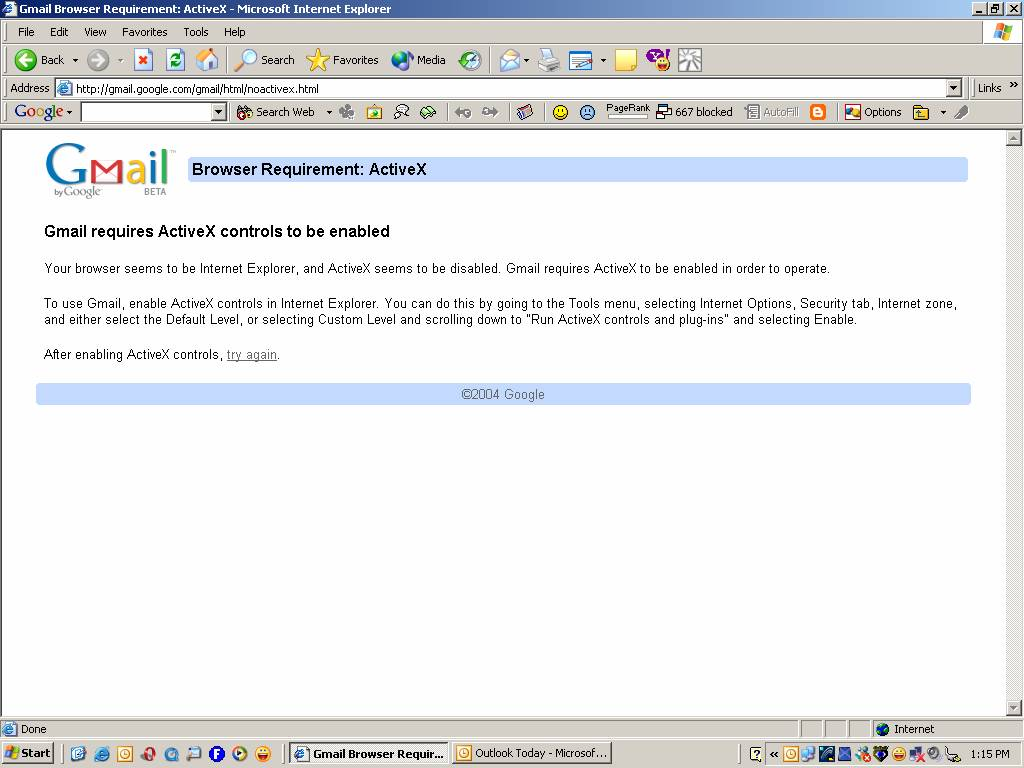Open the View menu
This screenshot has height=768, width=1024.
point(95,32)
